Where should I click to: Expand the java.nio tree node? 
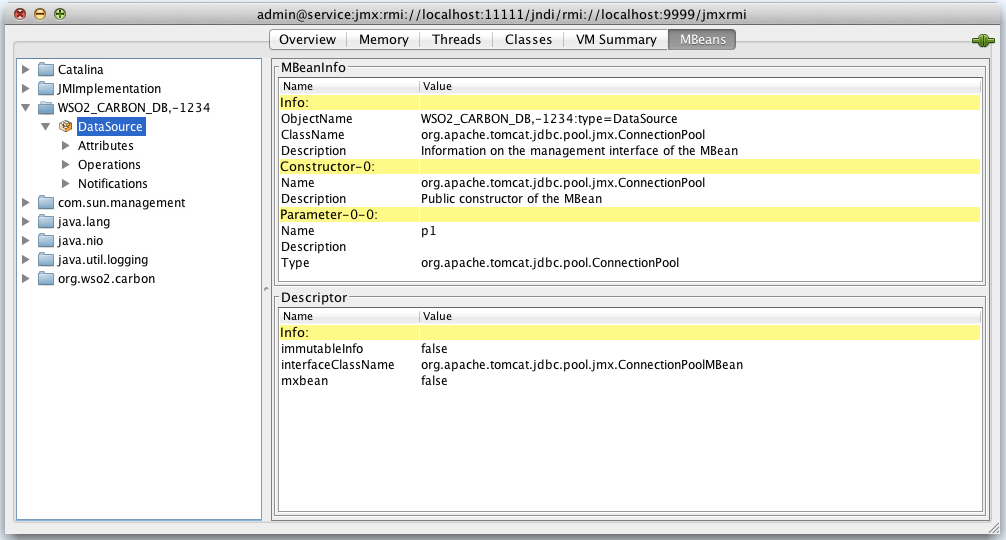point(26,241)
